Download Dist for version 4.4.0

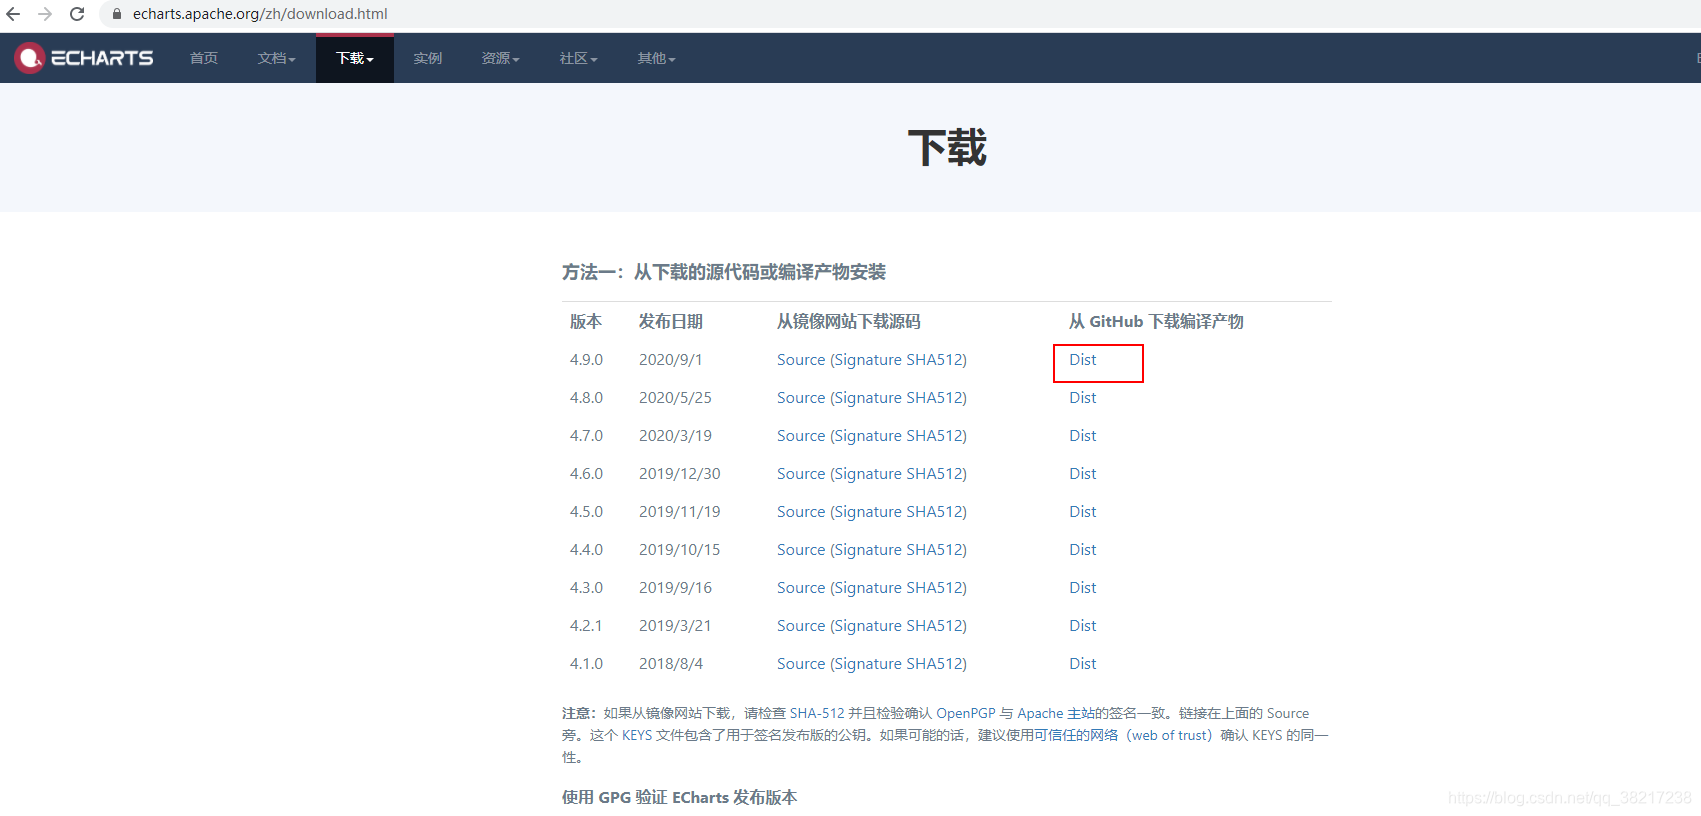(1082, 550)
